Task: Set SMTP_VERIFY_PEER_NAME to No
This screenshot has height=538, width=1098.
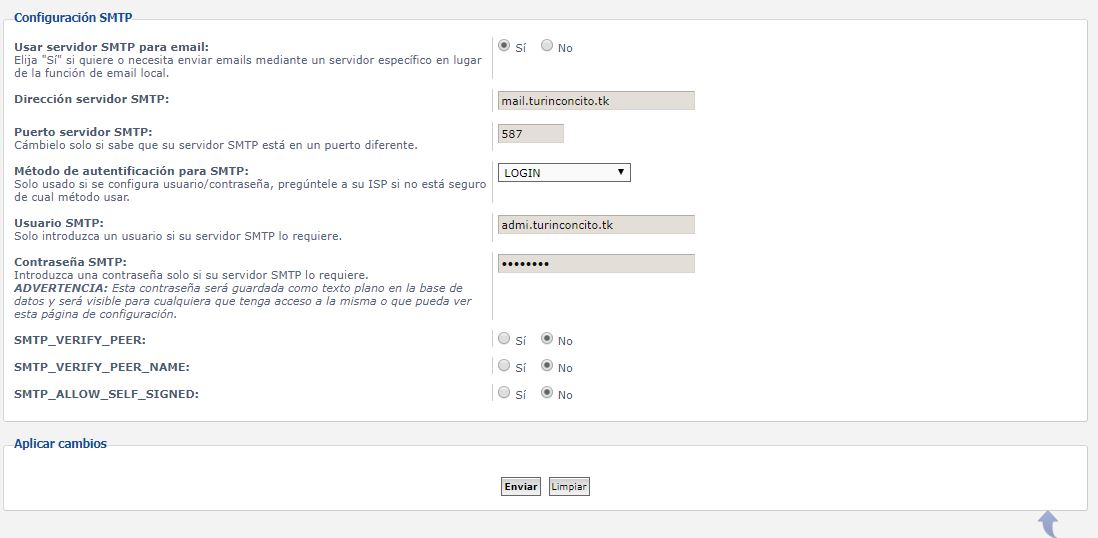Action: pyautogui.click(x=547, y=366)
